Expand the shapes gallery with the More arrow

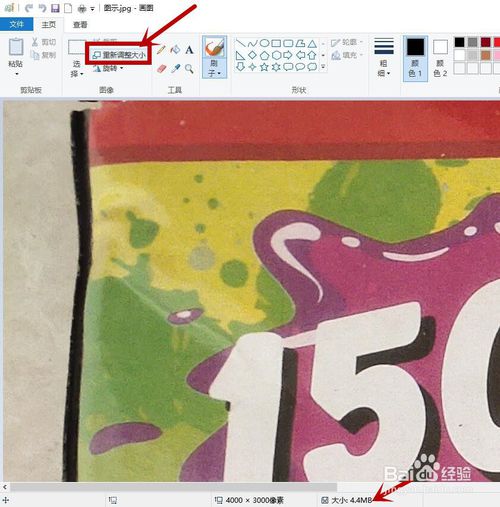click(x=323, y=67)
